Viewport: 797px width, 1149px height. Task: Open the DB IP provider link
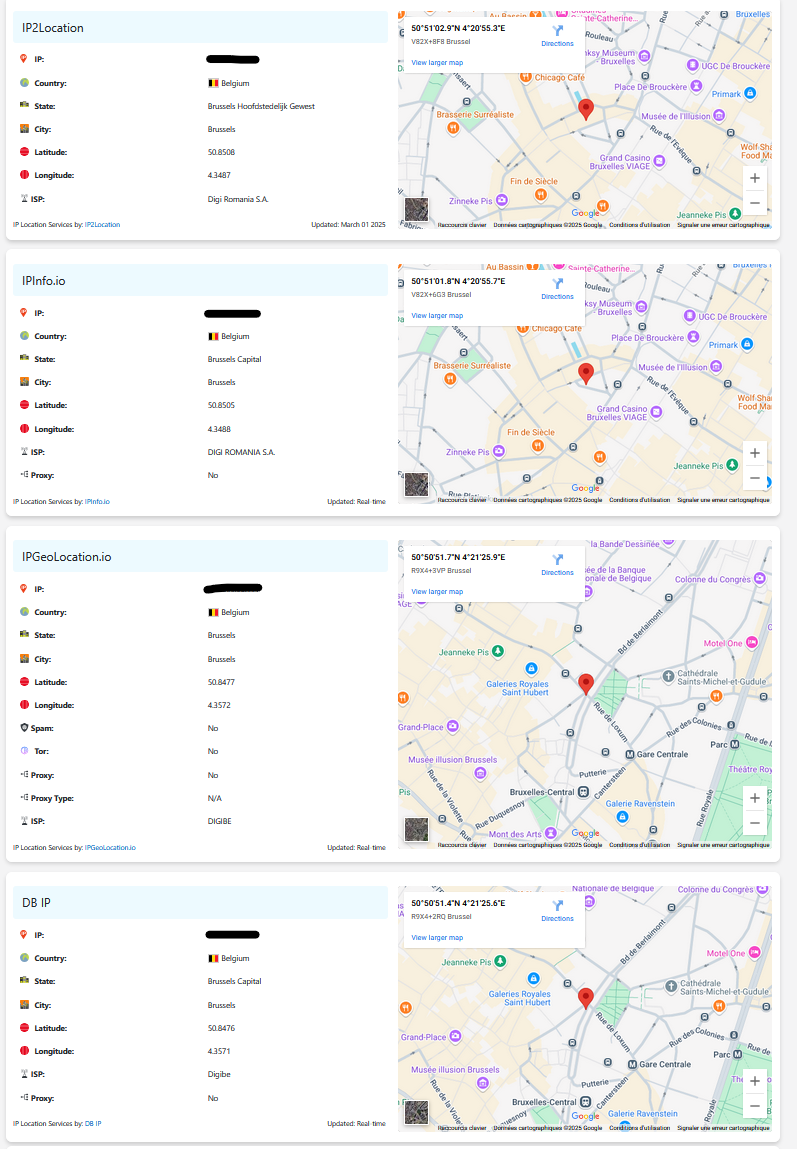(93, 1123)
